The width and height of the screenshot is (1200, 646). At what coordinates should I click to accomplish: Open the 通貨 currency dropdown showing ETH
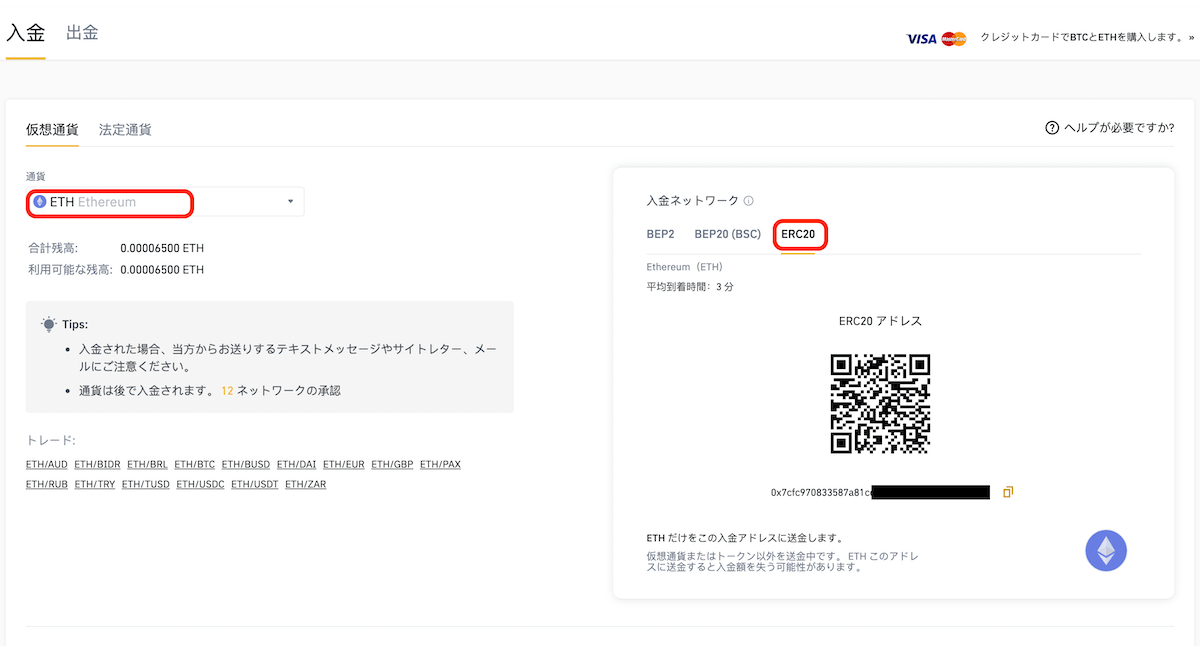(x=165, y=202)
